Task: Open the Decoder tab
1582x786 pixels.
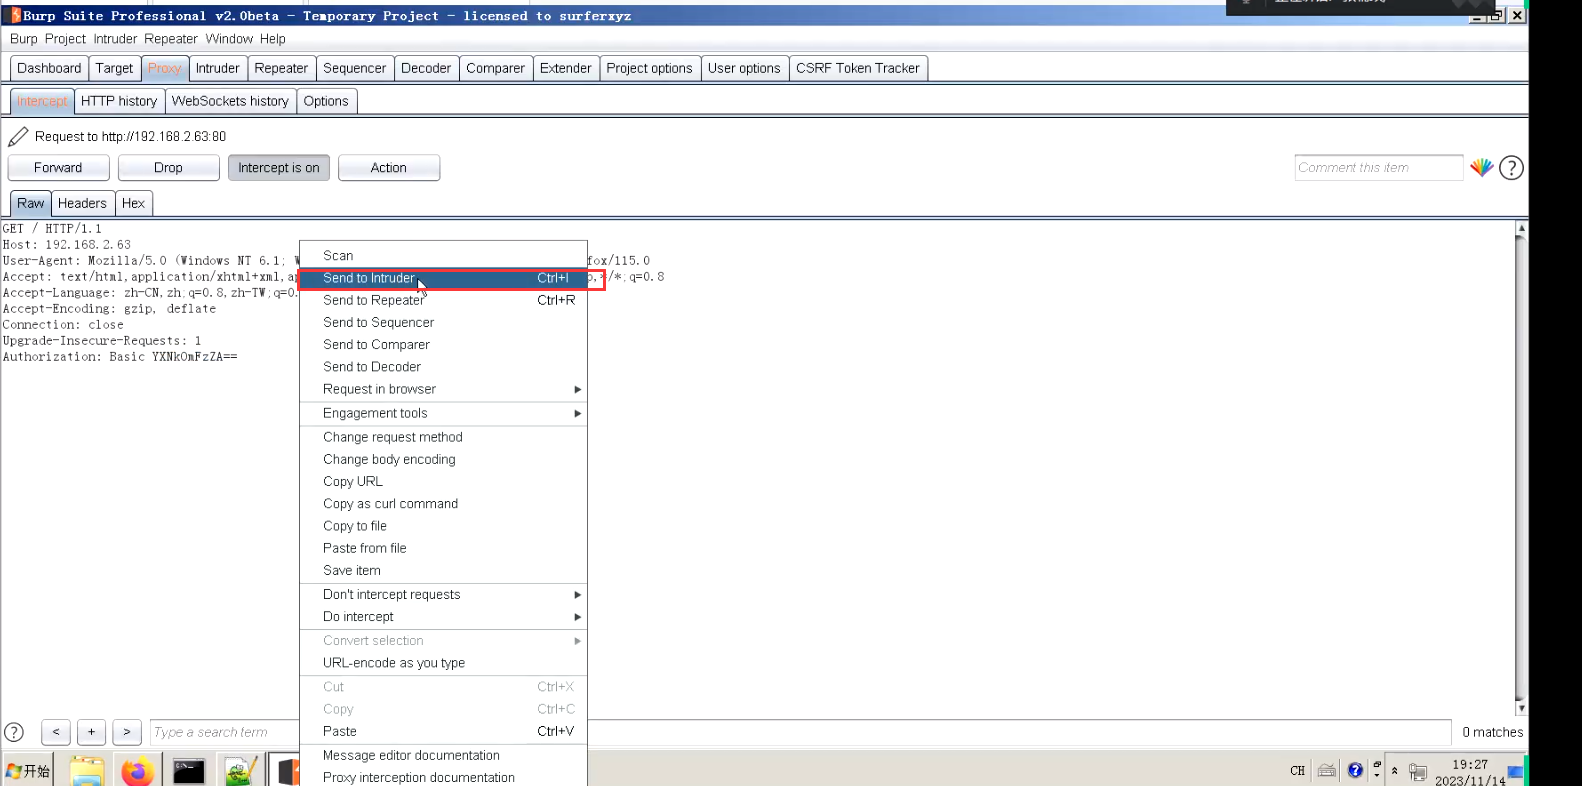Action: click(426, 68)
